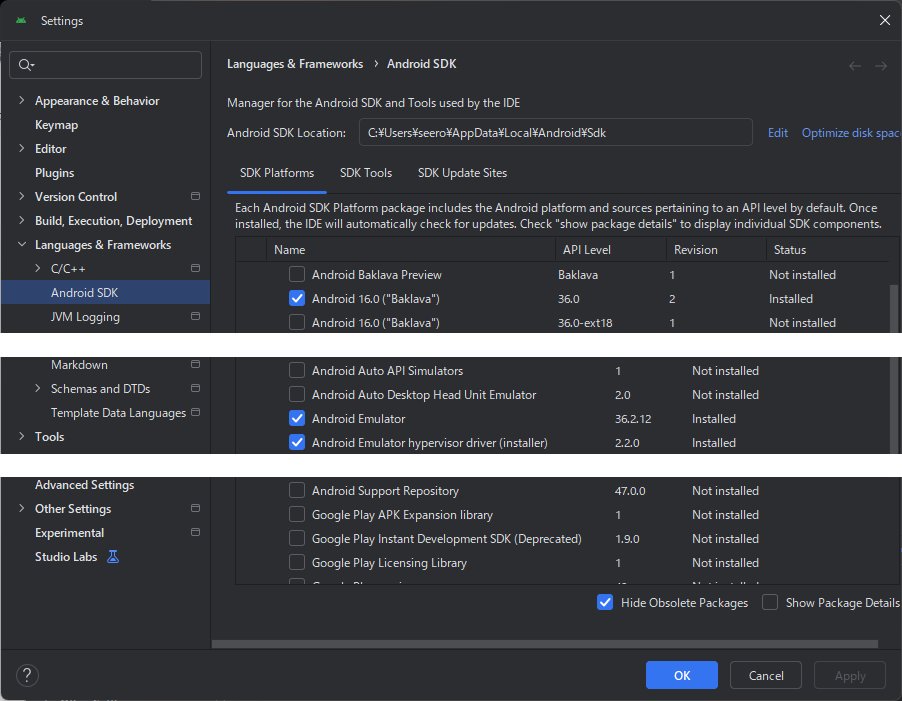Check Android Auto API Simulators checkbox
Screen dimensions: 902x701
(297, 370)
